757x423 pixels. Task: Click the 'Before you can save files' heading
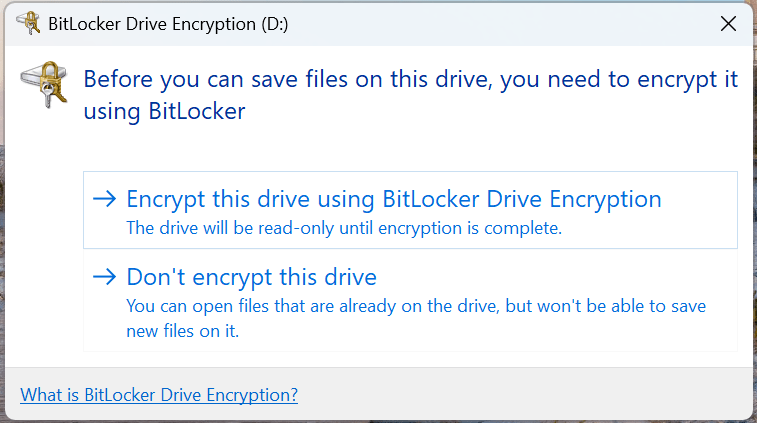pos(410,80)
